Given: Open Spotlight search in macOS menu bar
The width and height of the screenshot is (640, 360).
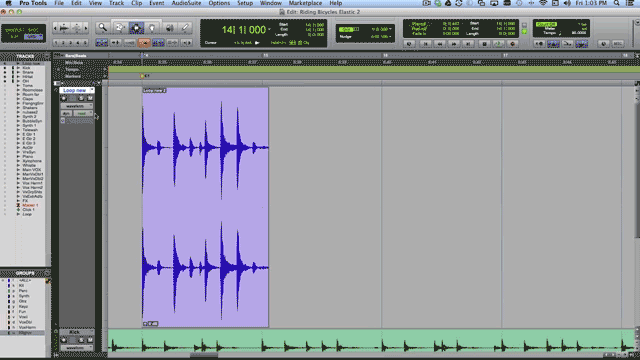Looking at the screenshot, I should click(617, 3).
